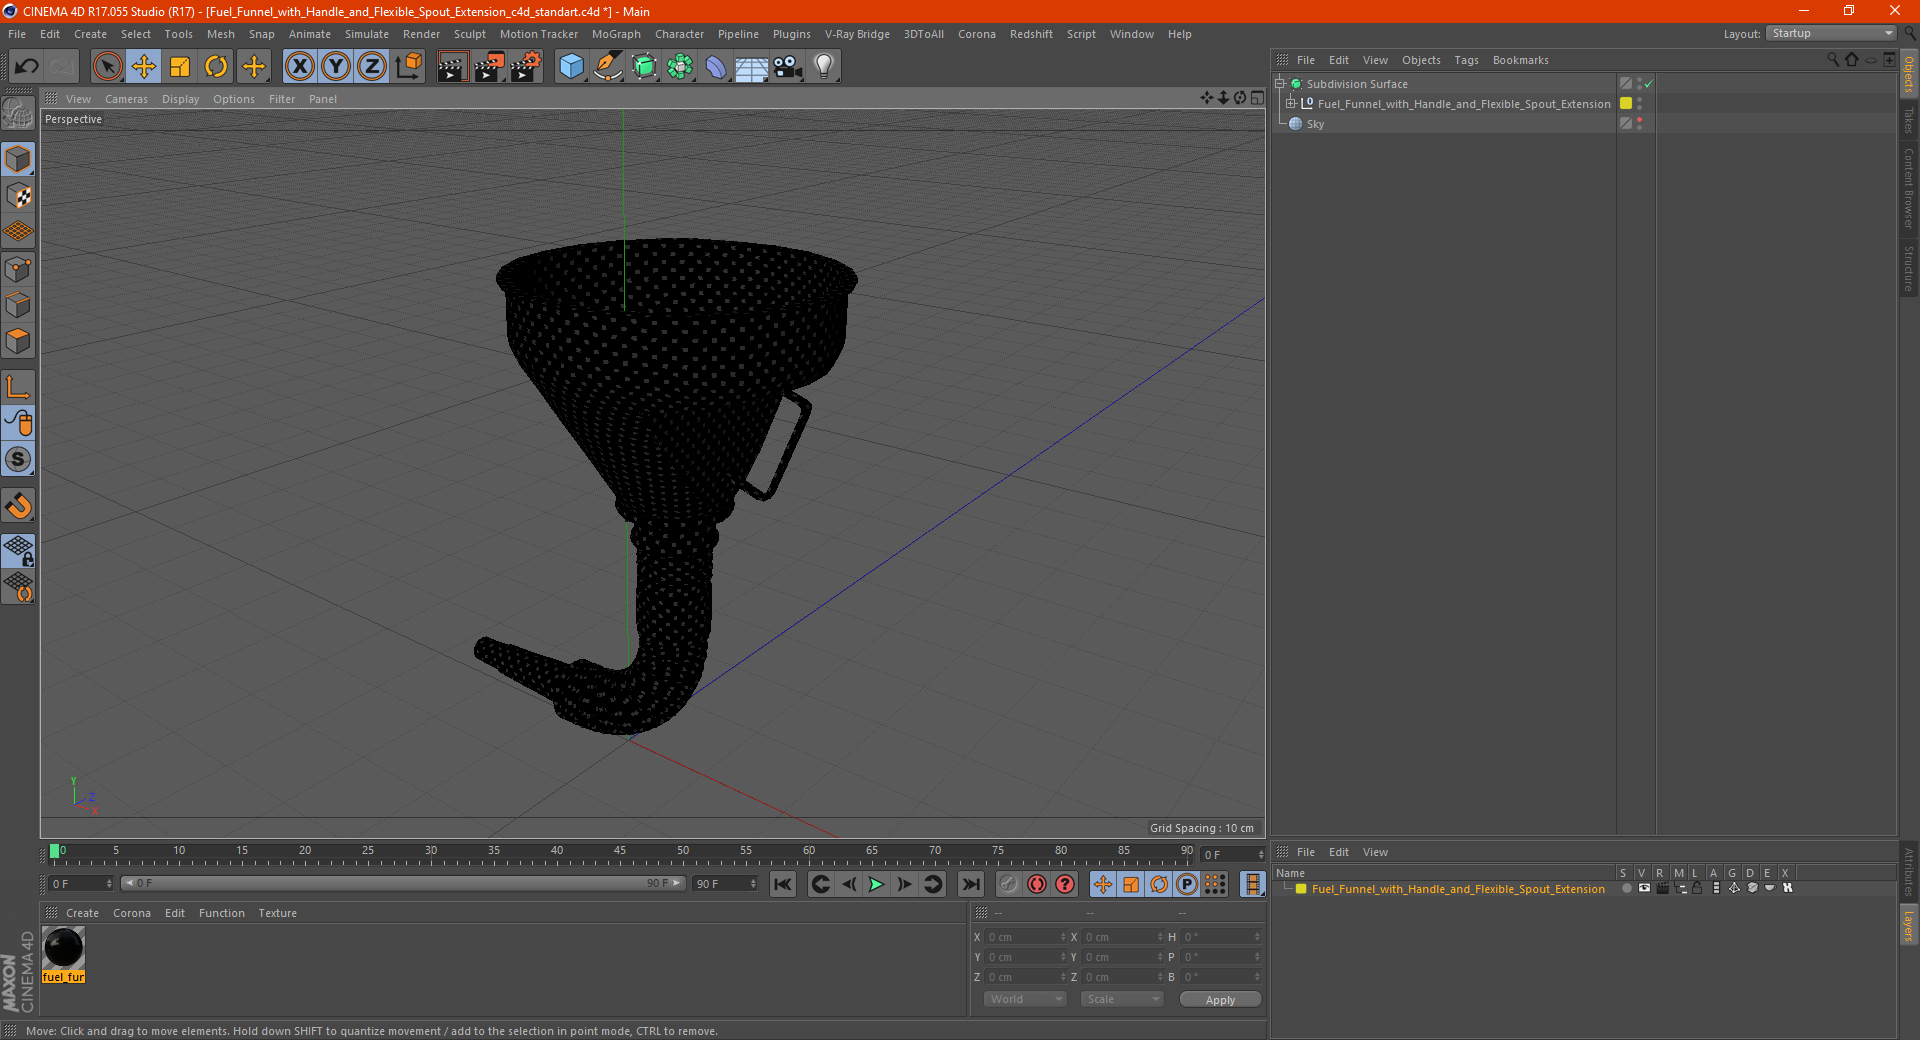Select Edges mode in left sidebar
The height and width of the screenshot is (1040, 1920).
[18, 305]
